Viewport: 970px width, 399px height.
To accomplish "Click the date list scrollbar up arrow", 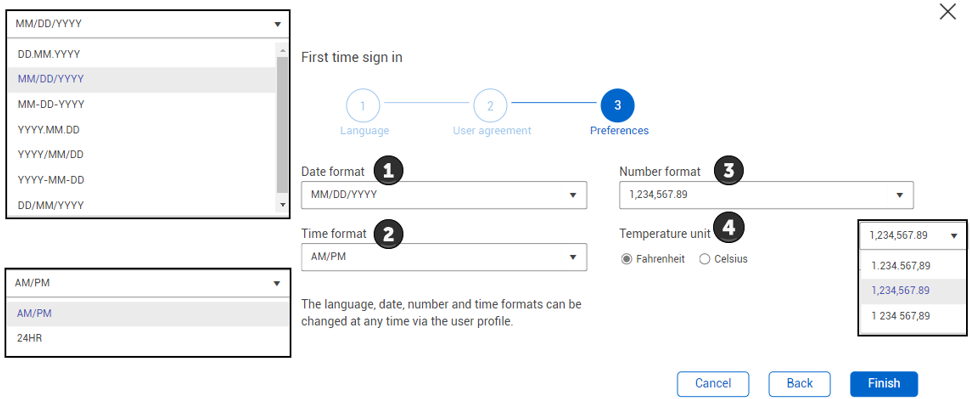I will 282,50.
